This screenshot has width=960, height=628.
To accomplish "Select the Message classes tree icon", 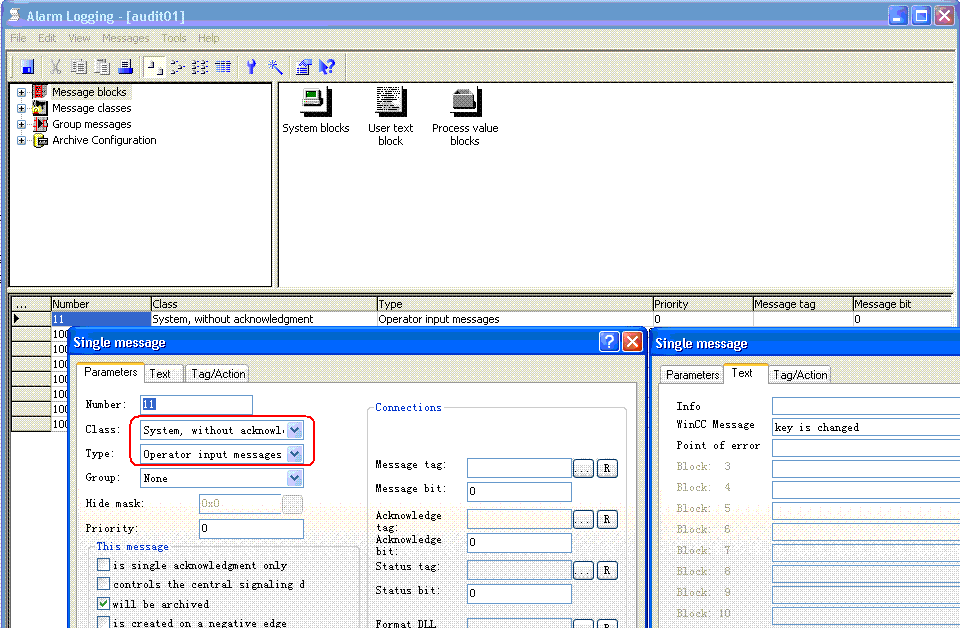I will click(40, 108).
